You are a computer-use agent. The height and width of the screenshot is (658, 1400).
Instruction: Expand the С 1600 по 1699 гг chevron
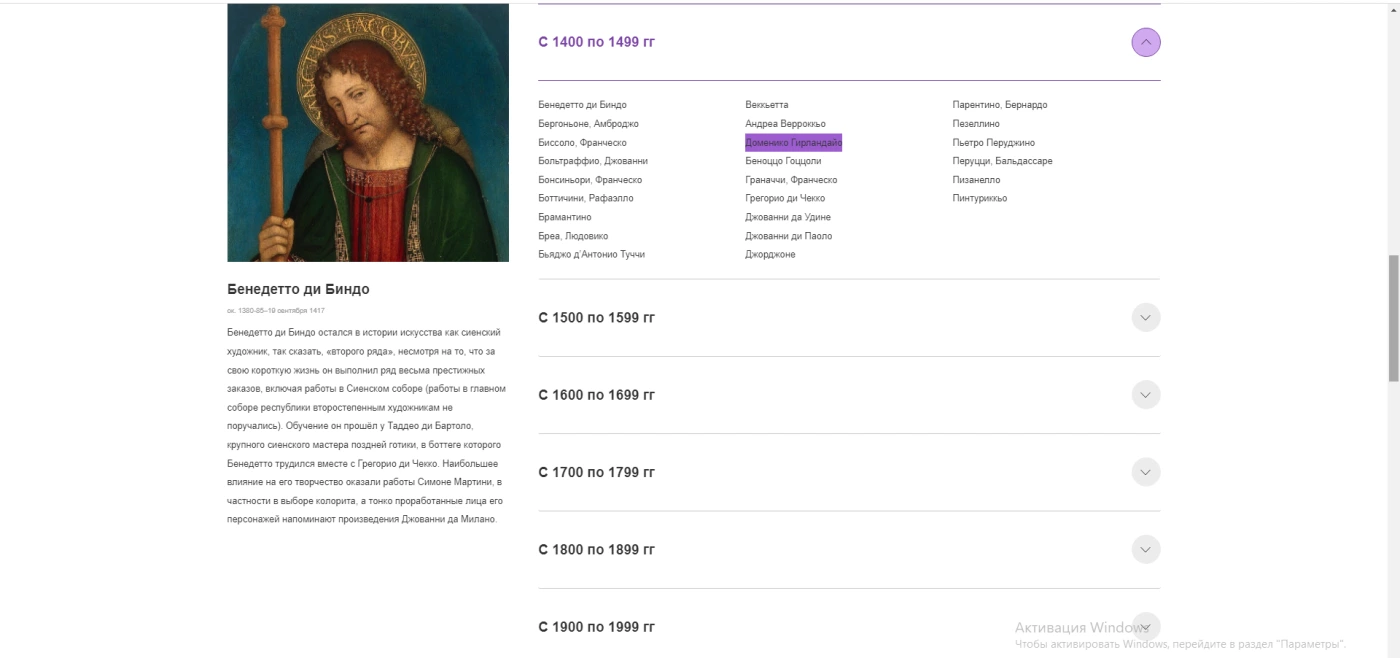(1145, 395)
